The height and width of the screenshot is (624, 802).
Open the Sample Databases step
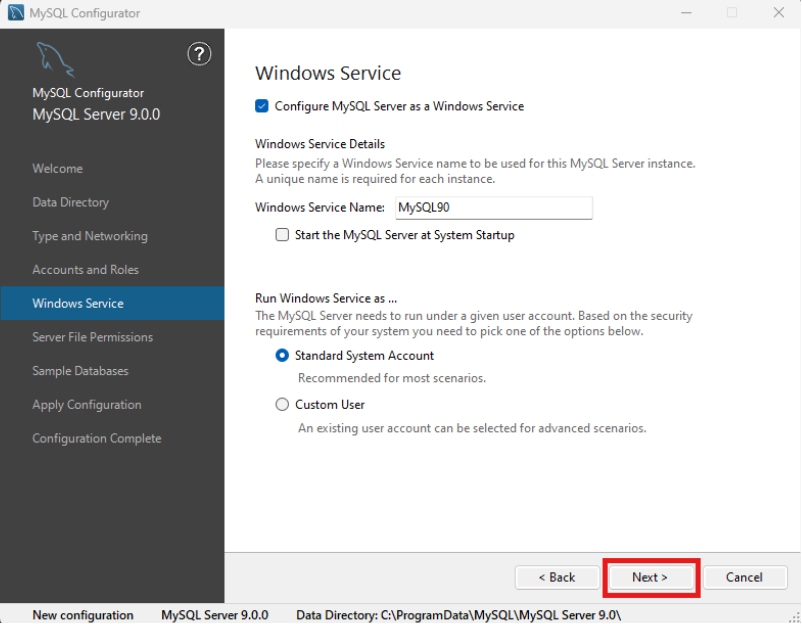pos(80,371)
